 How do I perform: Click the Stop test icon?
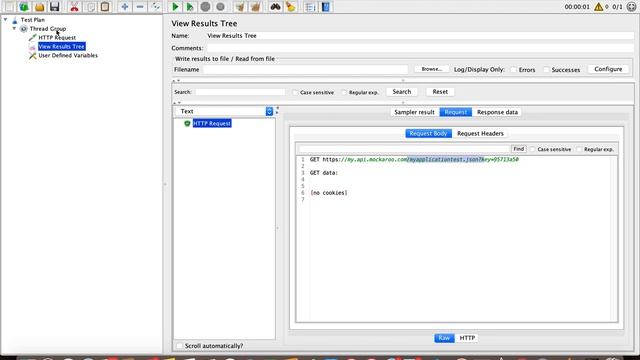205,7
